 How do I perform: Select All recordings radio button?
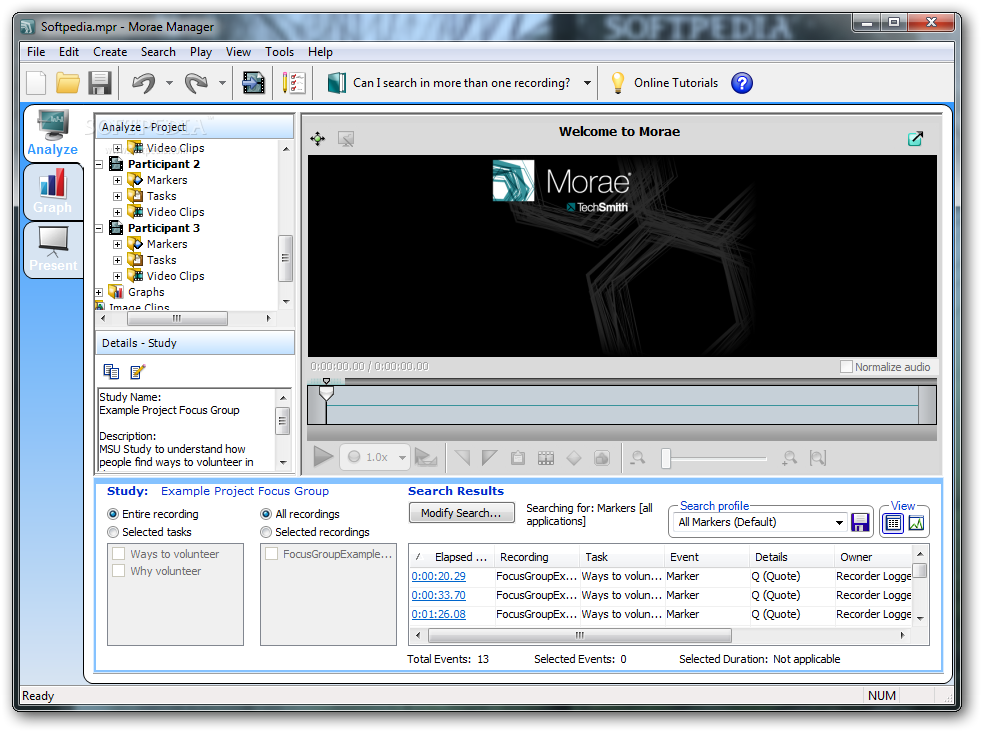pyautogui.click(x=266, y=514)
